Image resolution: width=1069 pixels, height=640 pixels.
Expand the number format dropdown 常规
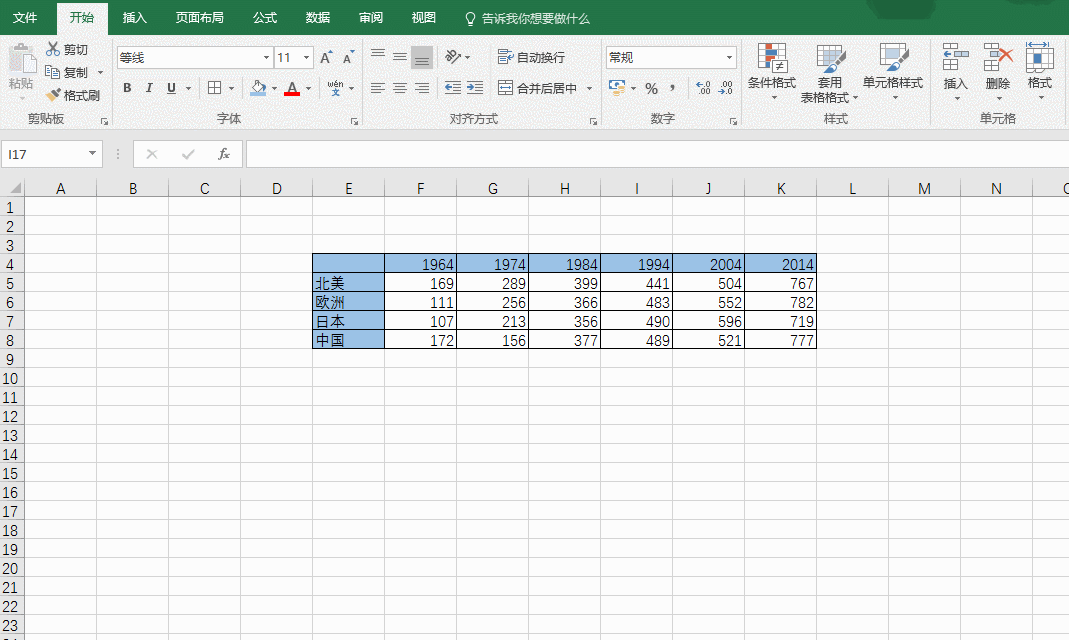pos(729,58)
